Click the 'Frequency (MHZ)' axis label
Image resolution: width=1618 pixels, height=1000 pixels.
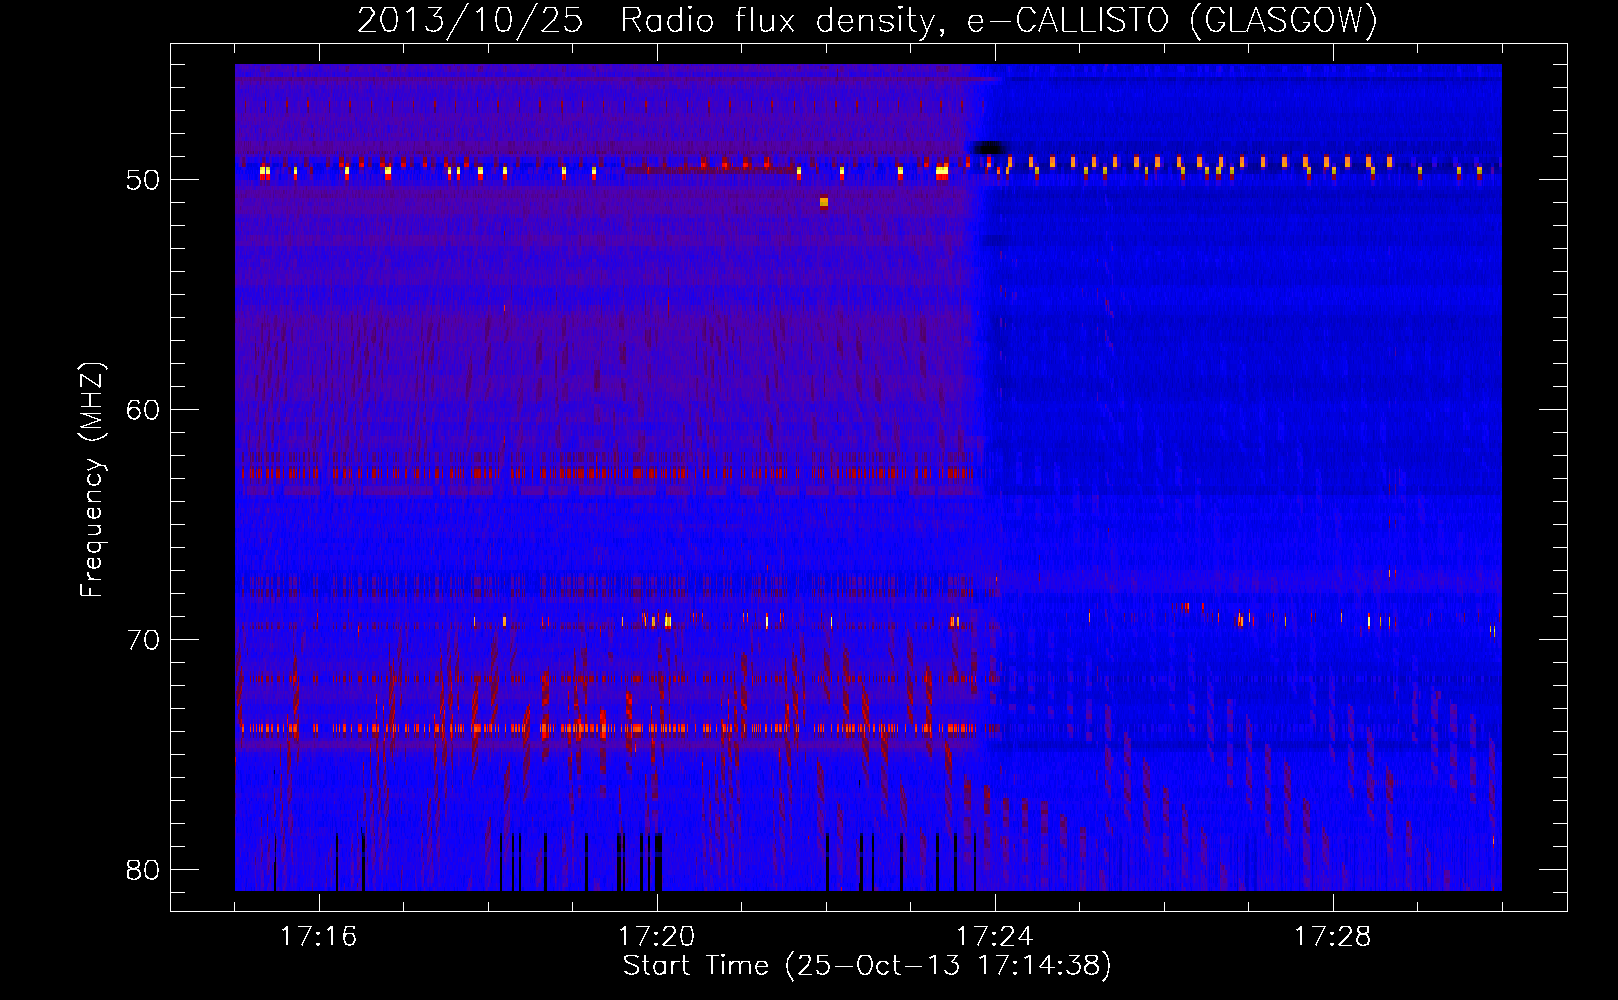pyautogui.click(x=92, y=480)
